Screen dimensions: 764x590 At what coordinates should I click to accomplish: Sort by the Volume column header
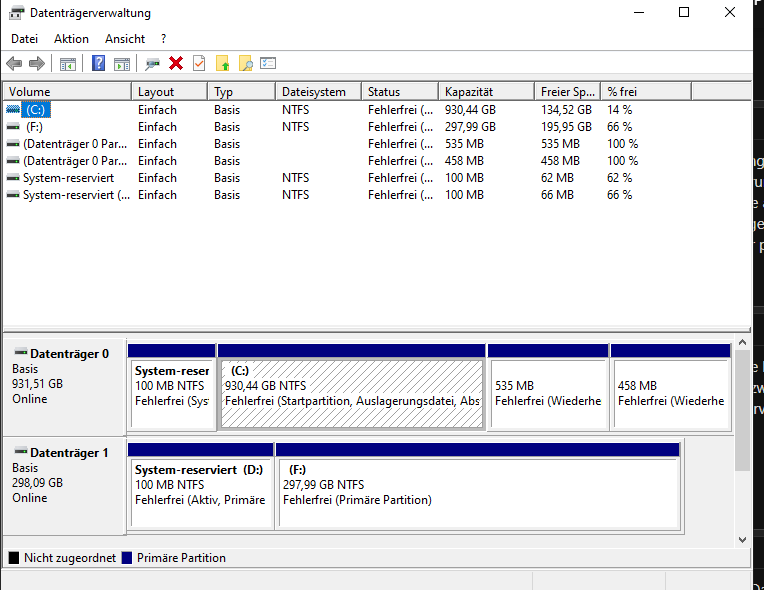pos(68,92)
